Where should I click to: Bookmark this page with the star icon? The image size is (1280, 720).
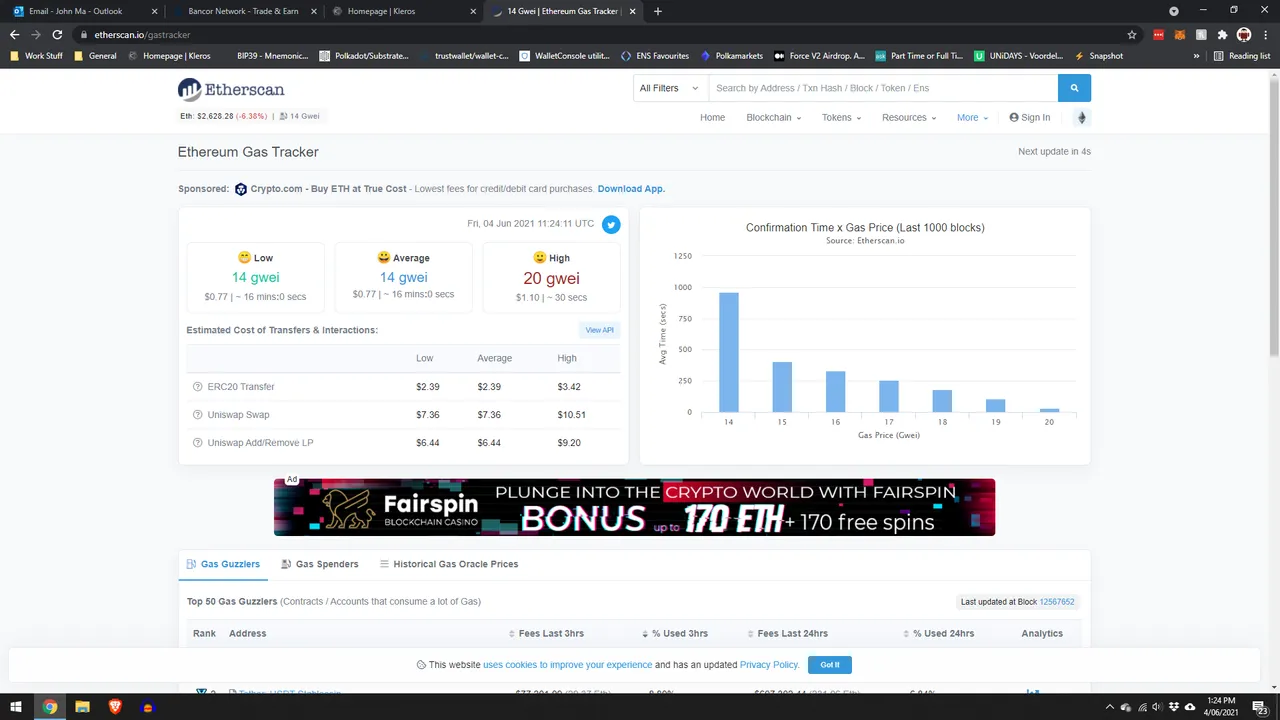(x=1132, y=35)
